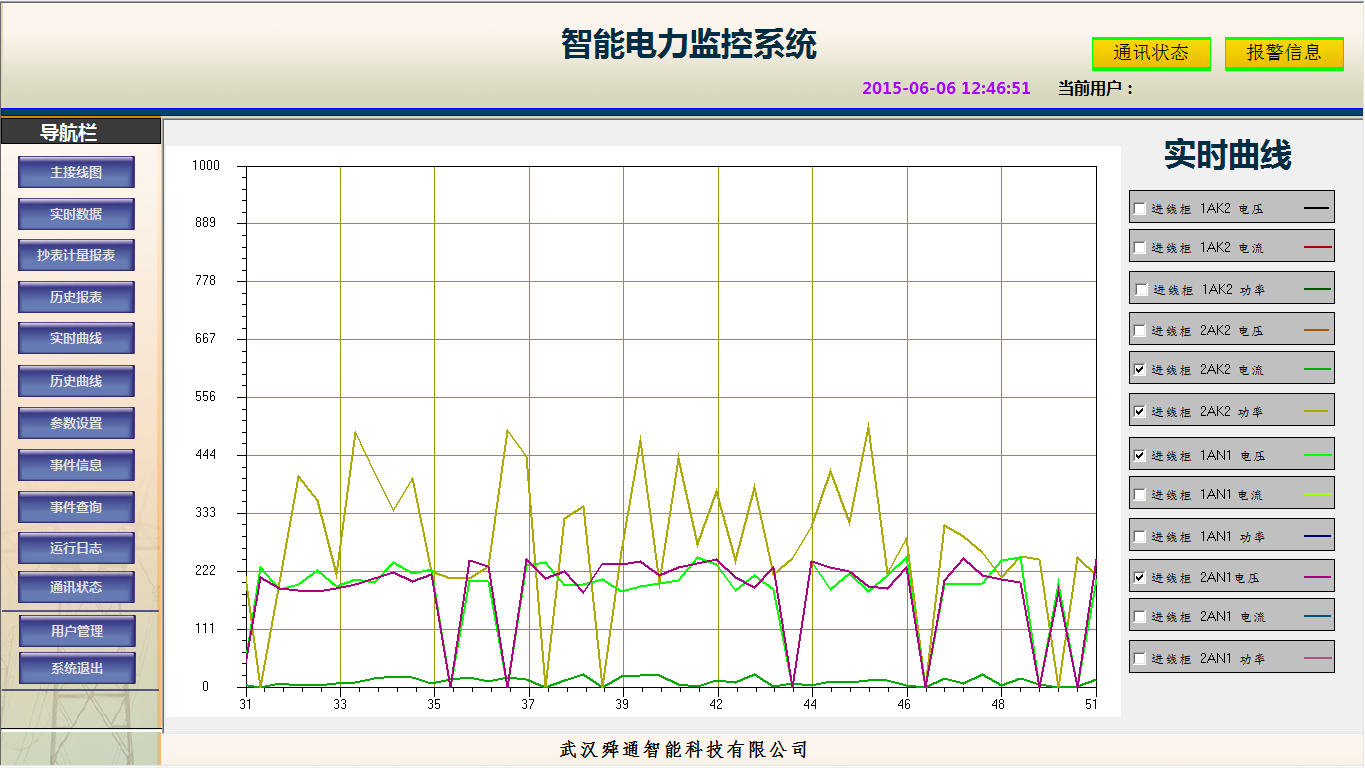Click 系统退出 to exit the system
This screenshot has height=768, width=1365.
click(76, 668)
